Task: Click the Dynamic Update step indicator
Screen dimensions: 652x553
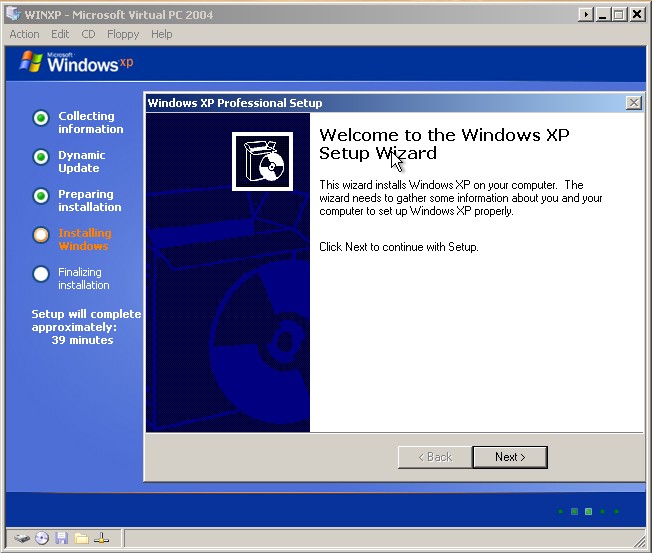Action: click(x=41, y=157)
